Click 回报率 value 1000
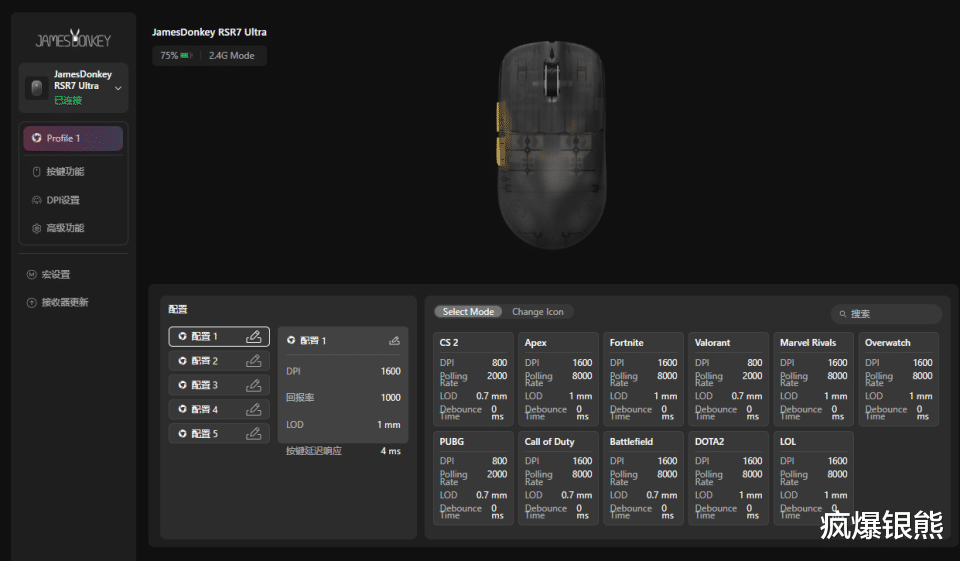This screenshot has width=960, height=561. [391, 397]
